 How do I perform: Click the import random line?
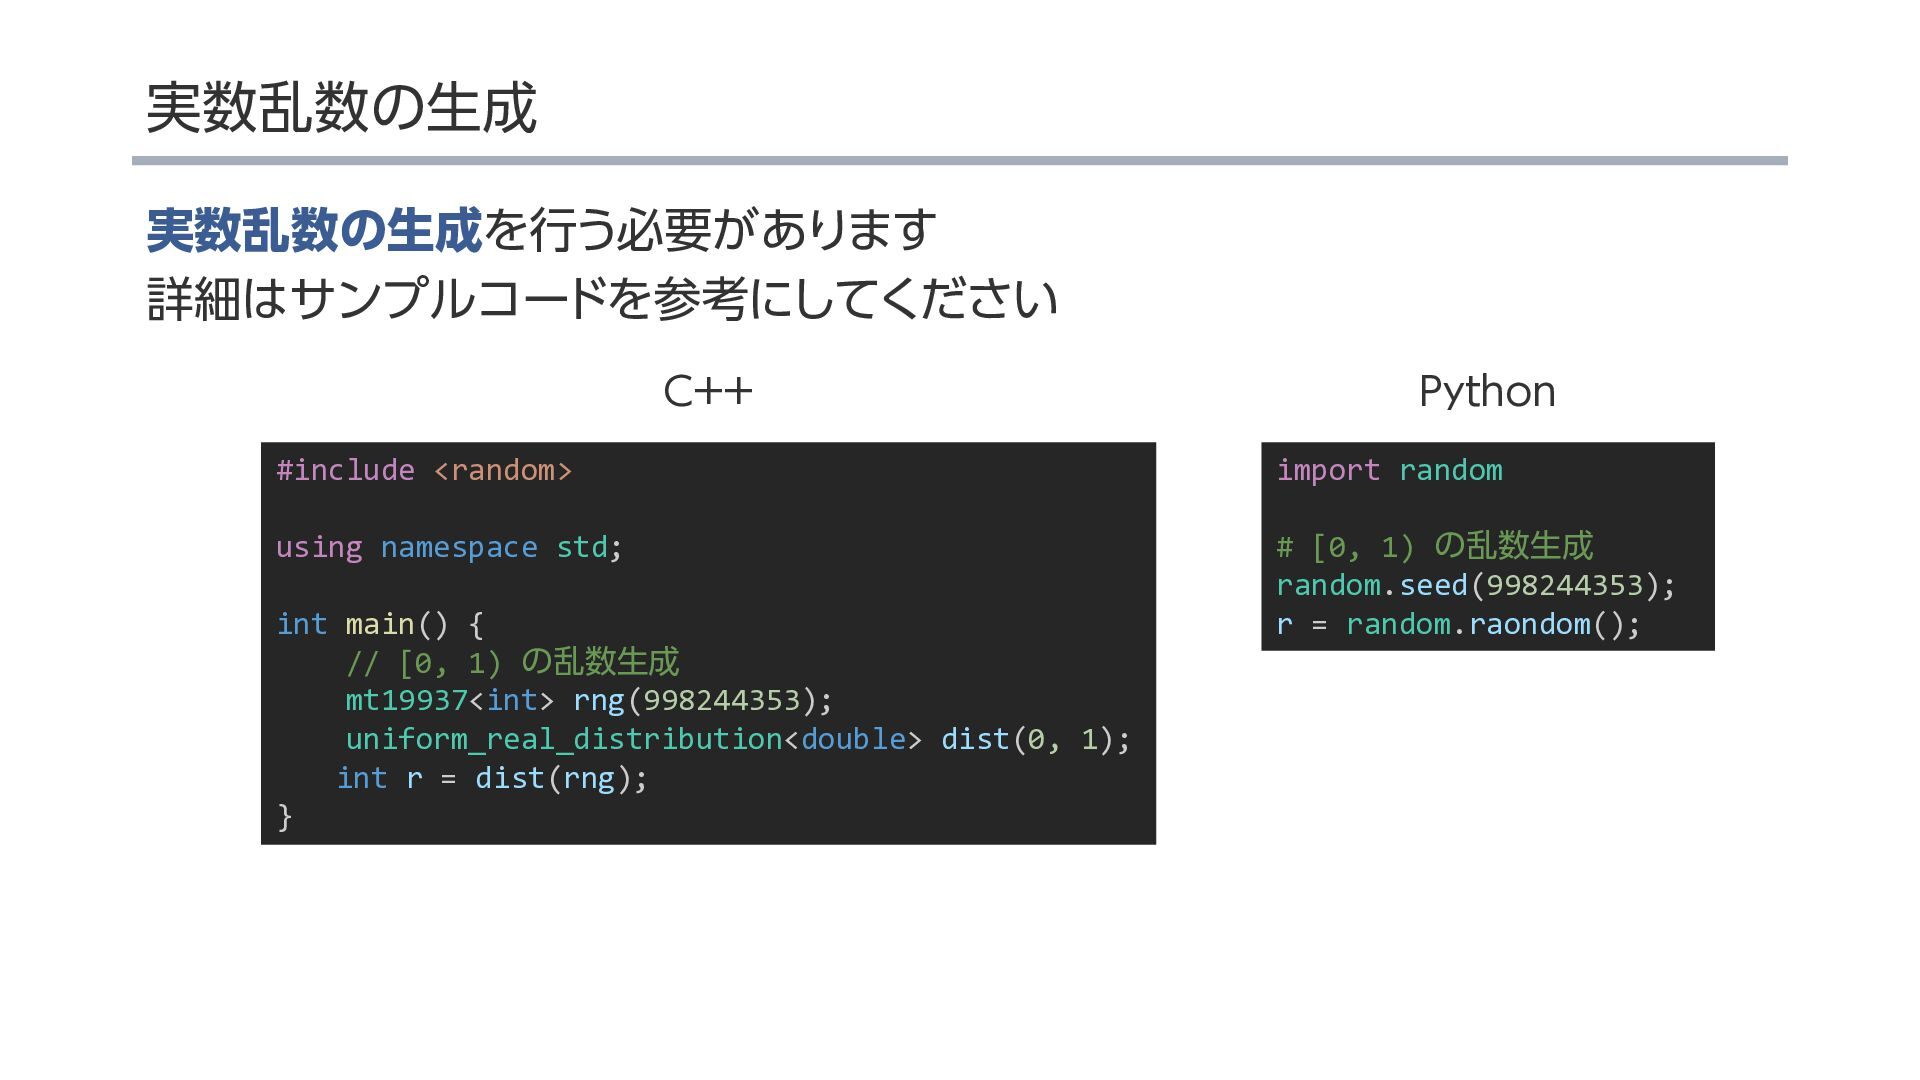[1389, 470]
